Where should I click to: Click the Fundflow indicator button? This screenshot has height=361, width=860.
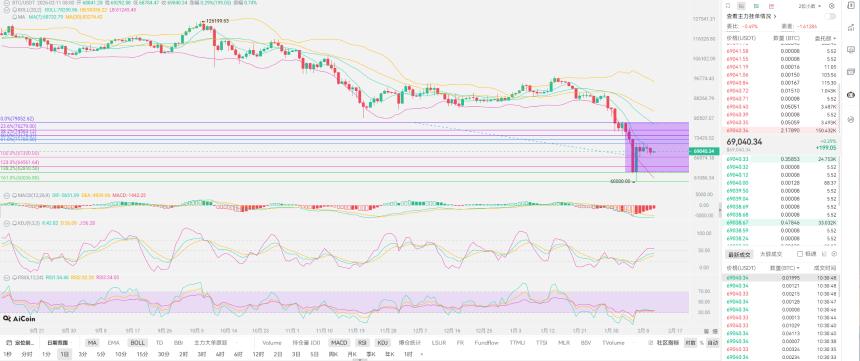[486, 343]
